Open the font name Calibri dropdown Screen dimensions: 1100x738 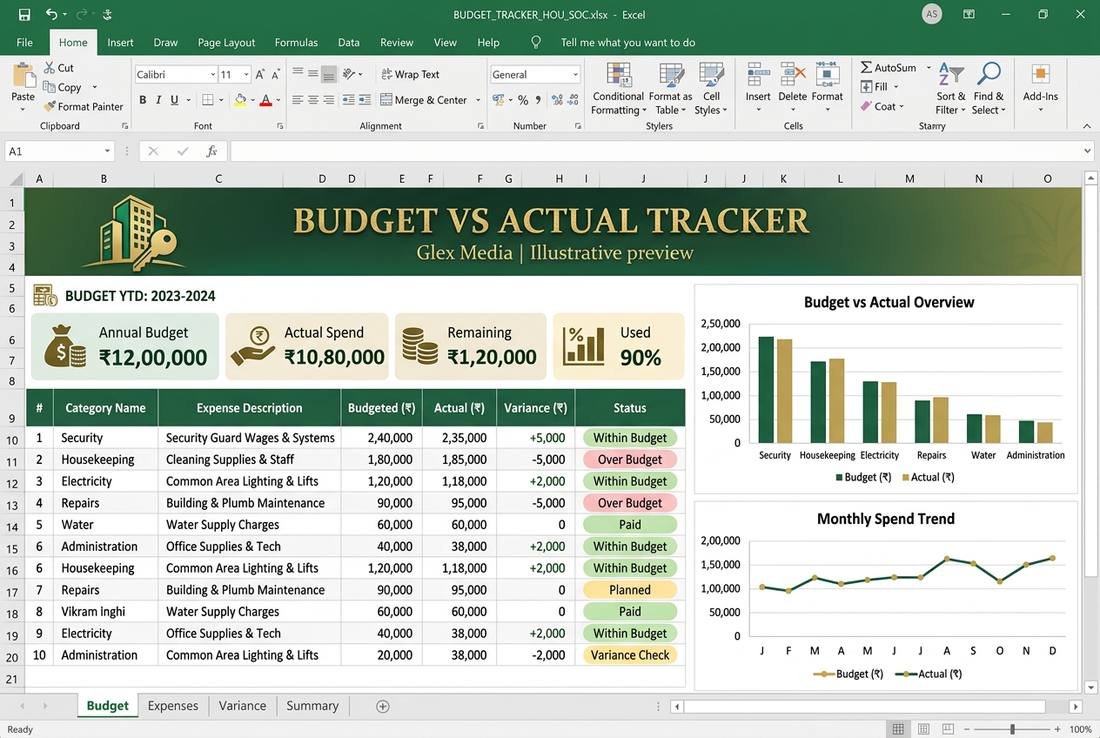[x=213, y=74]
